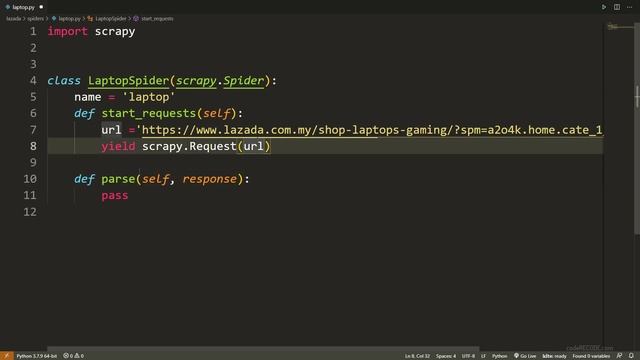Click line number 10 in the gutter

(30, 179)
